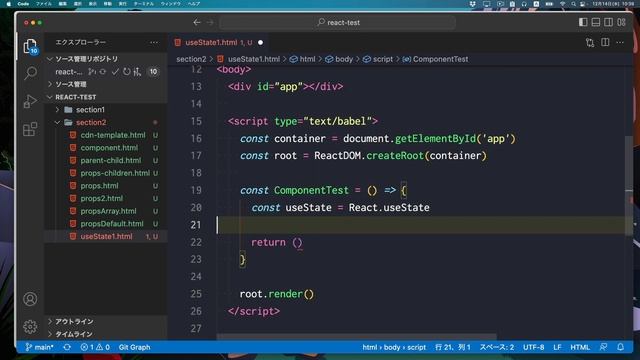The image size is (640, 360).
Task: Open the Extensions view
Action: [x=30, y=129]
